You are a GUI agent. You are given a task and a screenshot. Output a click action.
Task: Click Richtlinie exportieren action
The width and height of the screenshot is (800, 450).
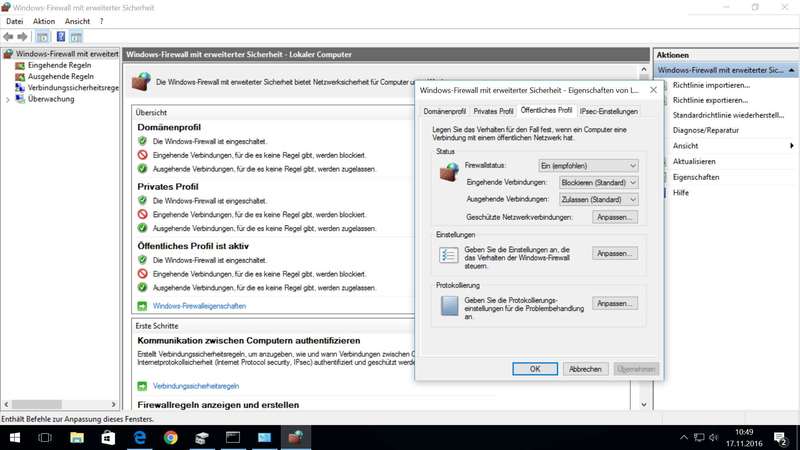(710, 101)
